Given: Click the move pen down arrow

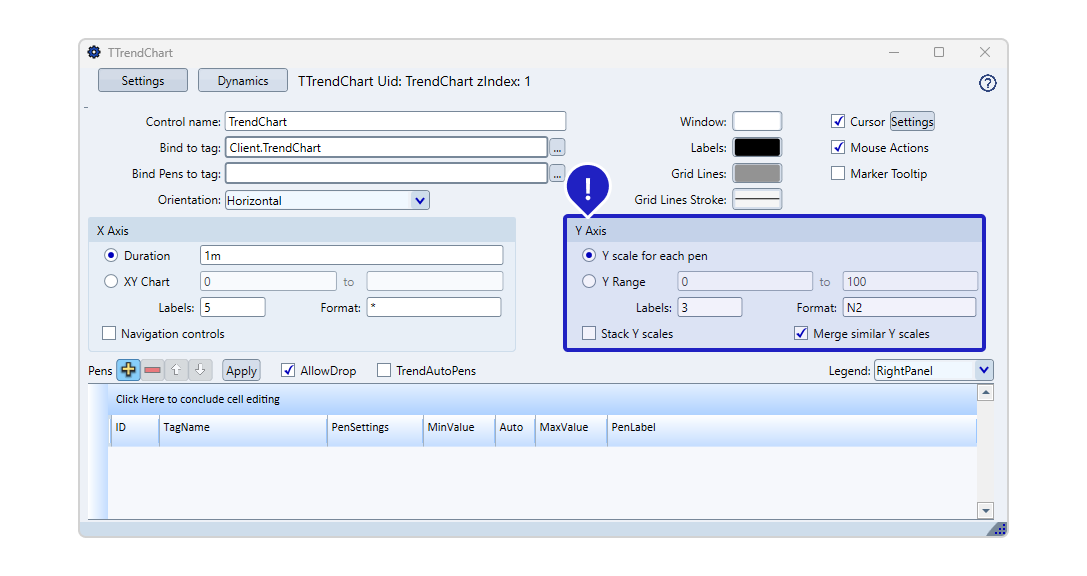Looking at the screenshot, I should [200, 370].
